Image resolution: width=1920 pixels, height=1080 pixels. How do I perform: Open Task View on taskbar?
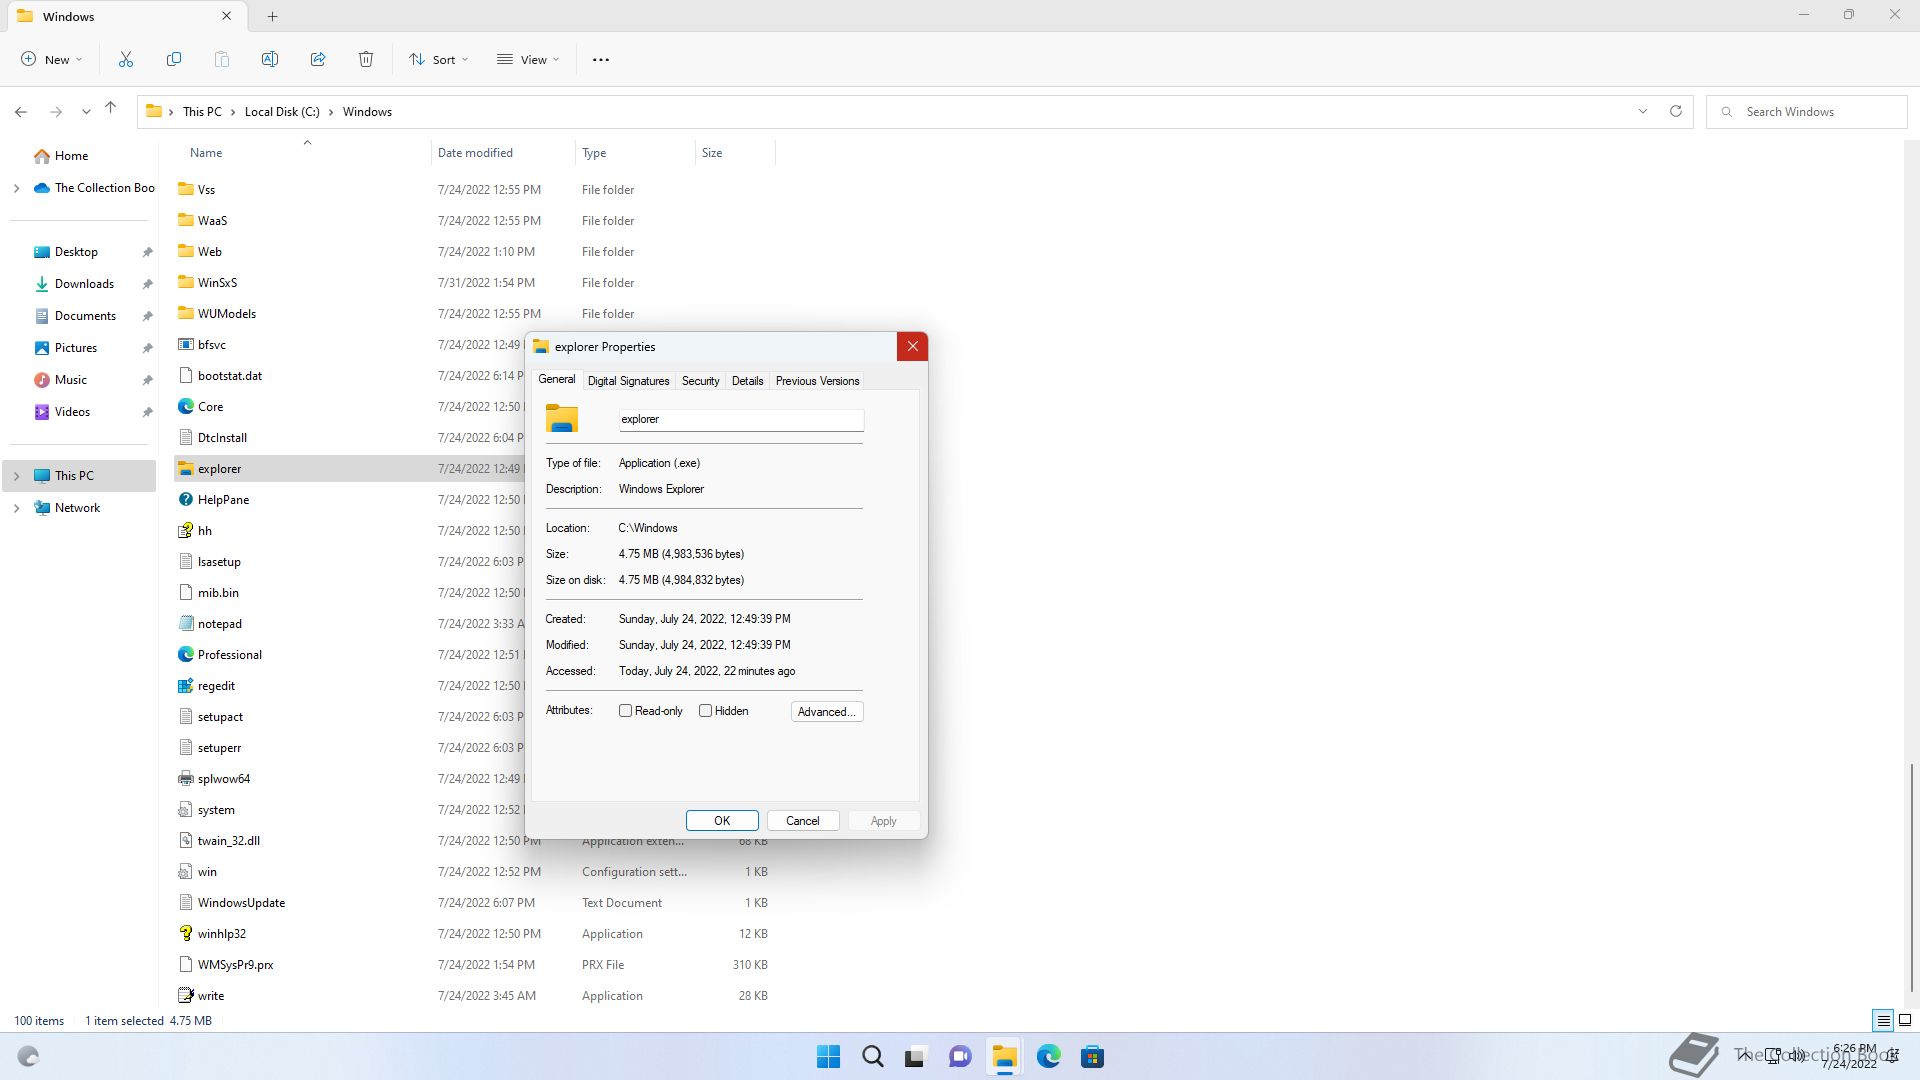(916, 1057)
